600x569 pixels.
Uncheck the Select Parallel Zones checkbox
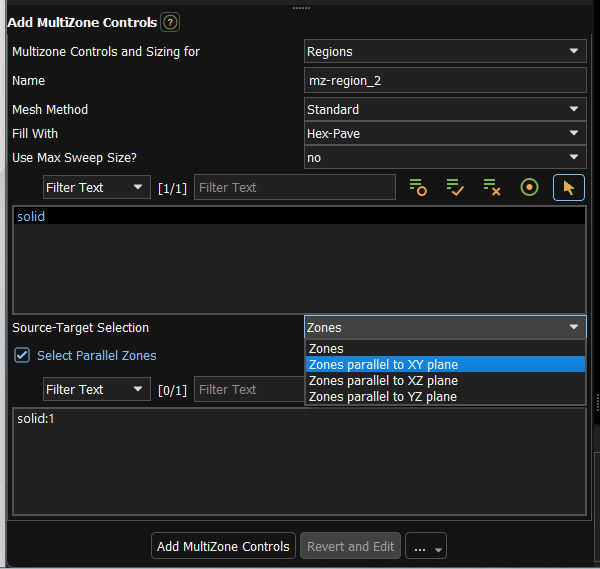pos(22,355)
